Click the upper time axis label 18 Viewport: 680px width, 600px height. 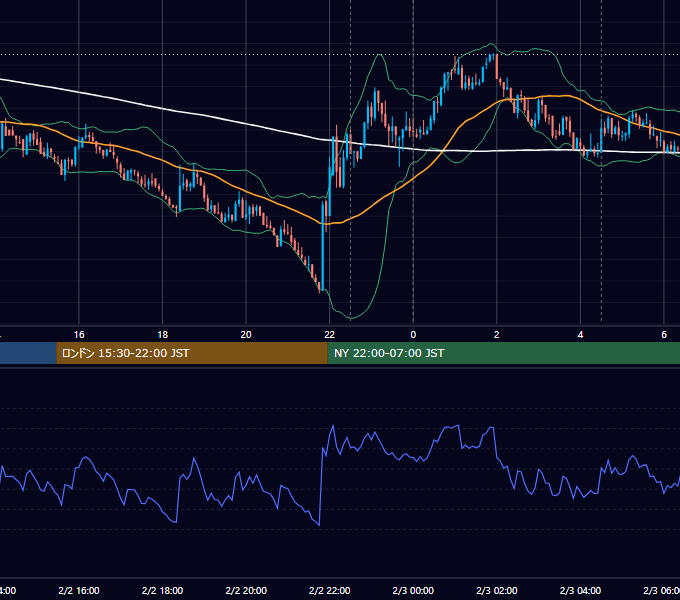[x=163, y=335]
